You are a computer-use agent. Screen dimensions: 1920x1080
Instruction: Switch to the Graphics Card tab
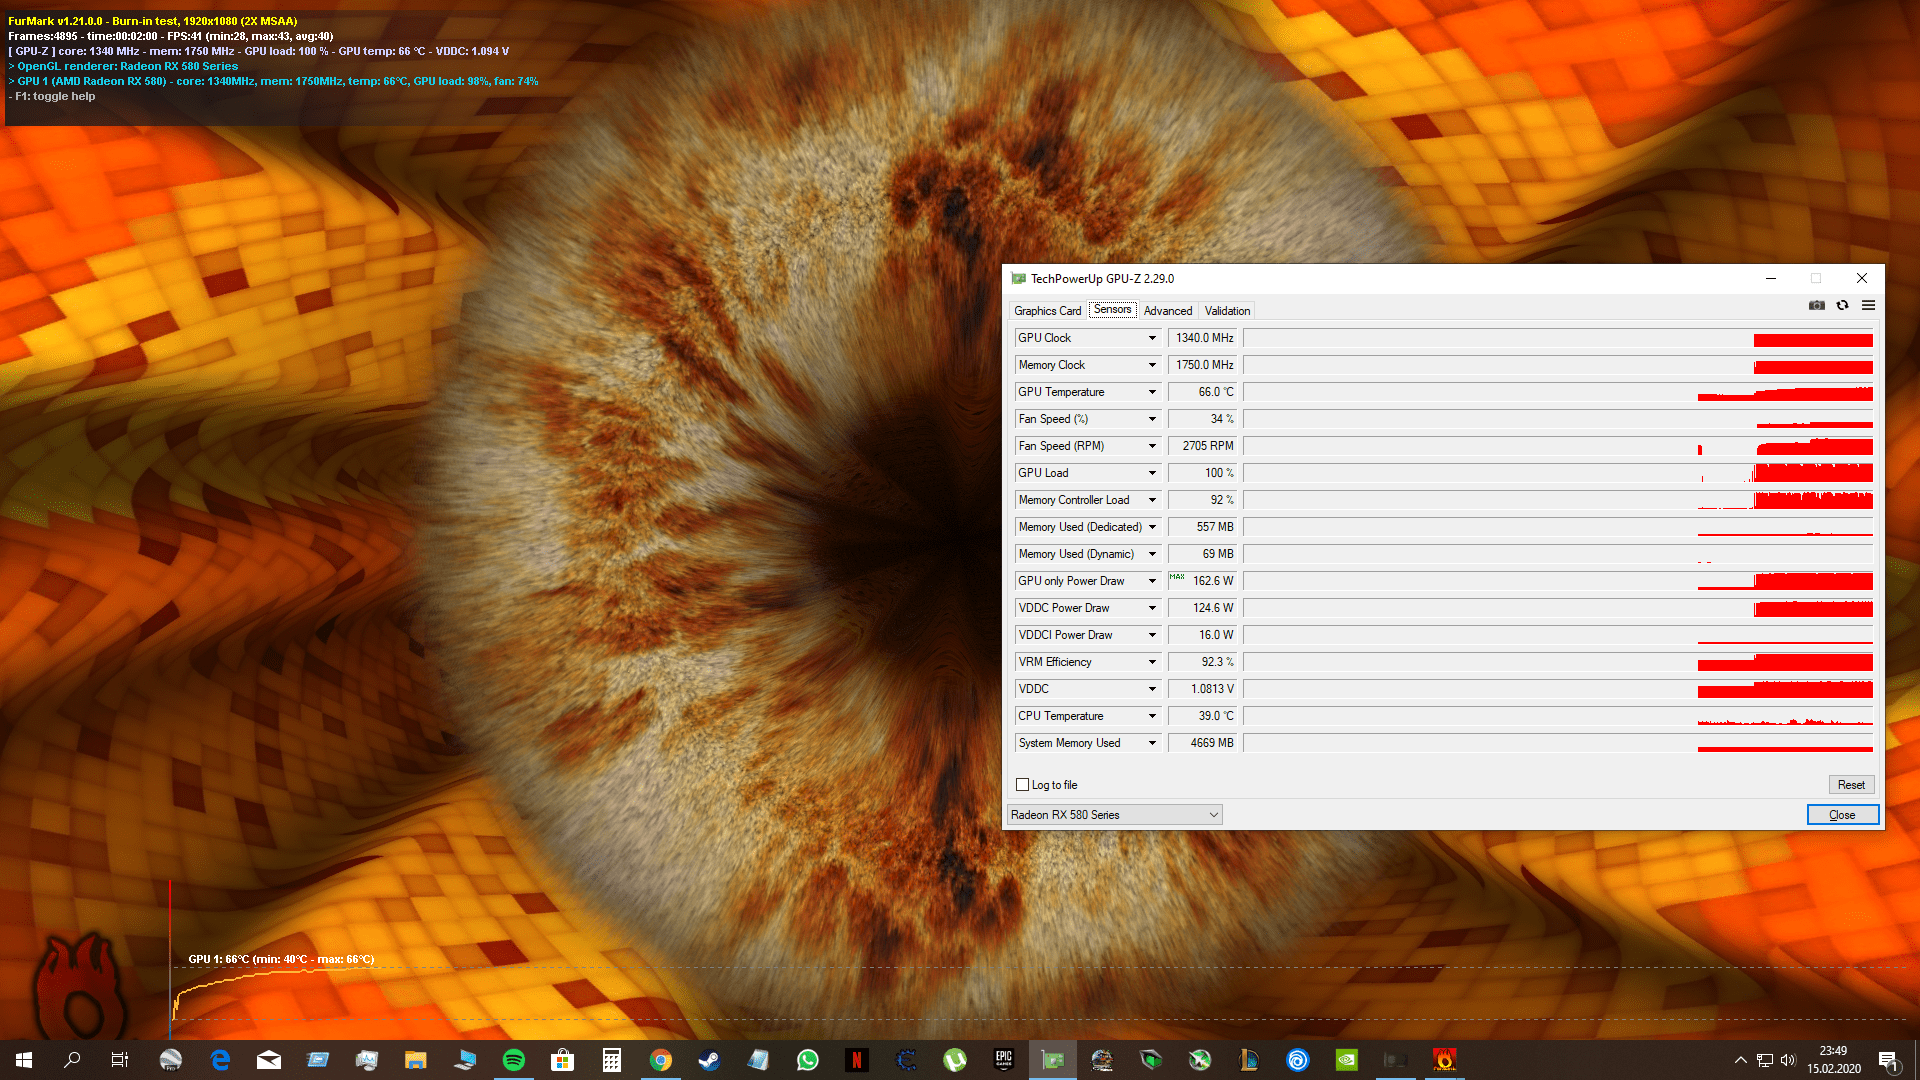click(1047, 311)
